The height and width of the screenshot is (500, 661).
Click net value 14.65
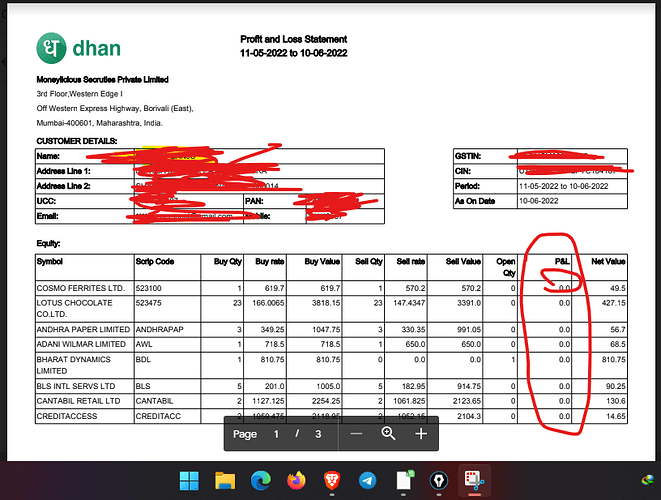tap(615, 416)
